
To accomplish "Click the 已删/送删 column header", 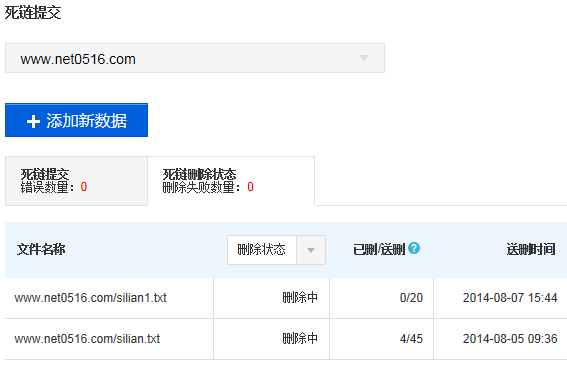I will (x=379, y=249).
